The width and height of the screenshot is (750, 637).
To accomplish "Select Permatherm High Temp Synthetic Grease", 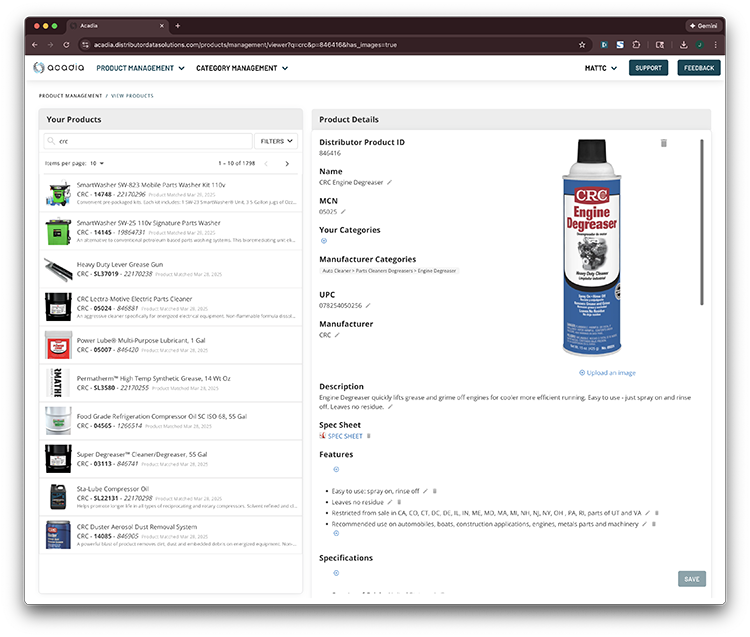I will (x=171, y=383).
